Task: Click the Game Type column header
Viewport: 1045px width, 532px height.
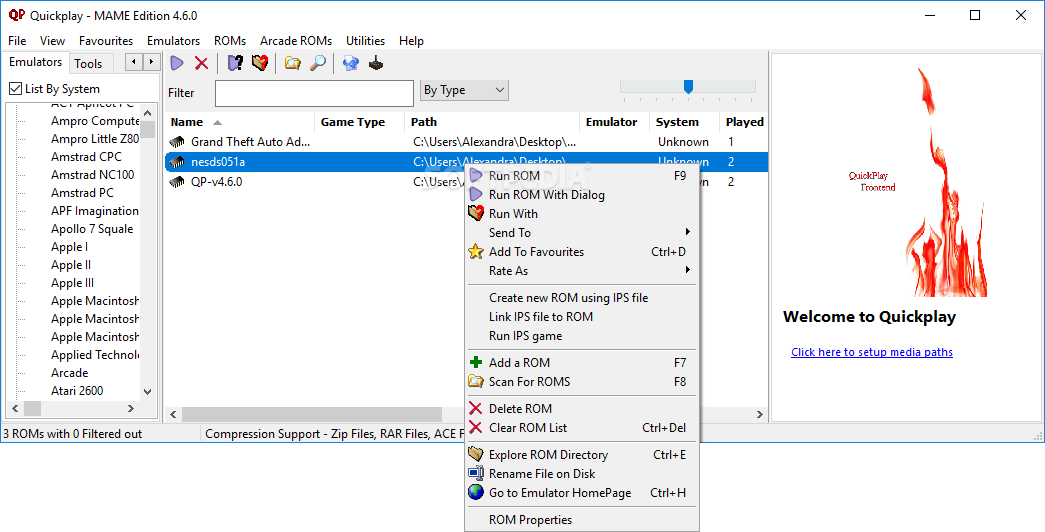Action: click(x=360, y=122)
